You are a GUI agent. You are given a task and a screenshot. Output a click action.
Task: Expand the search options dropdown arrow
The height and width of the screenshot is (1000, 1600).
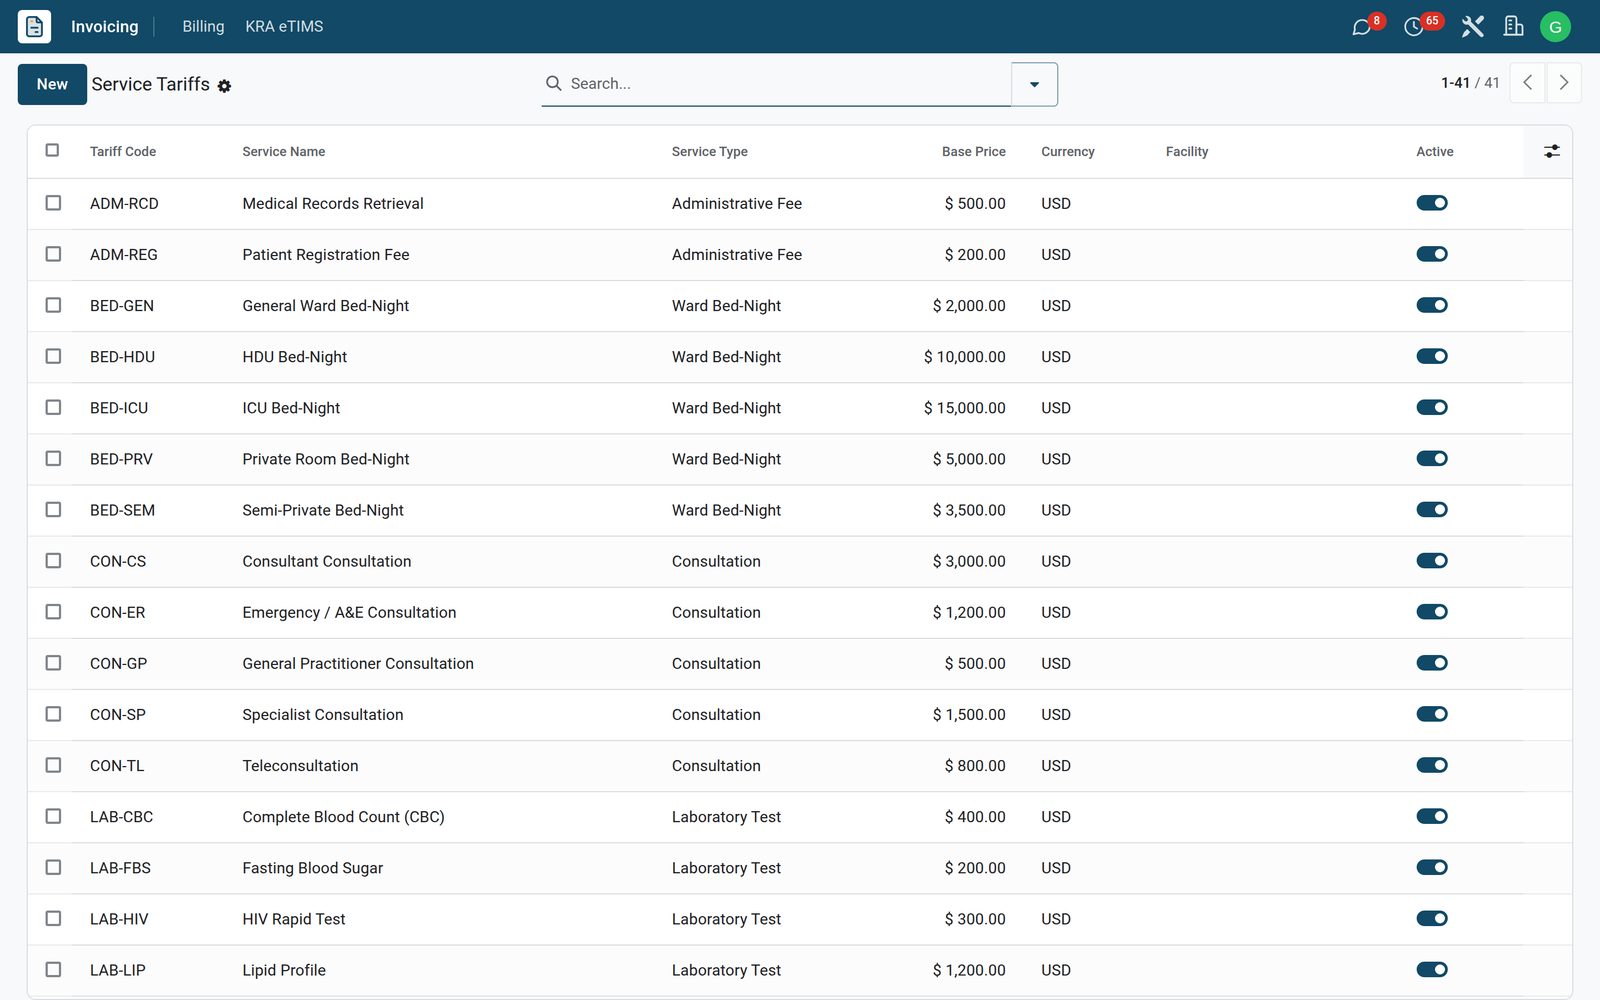(x=1034, y=84)
